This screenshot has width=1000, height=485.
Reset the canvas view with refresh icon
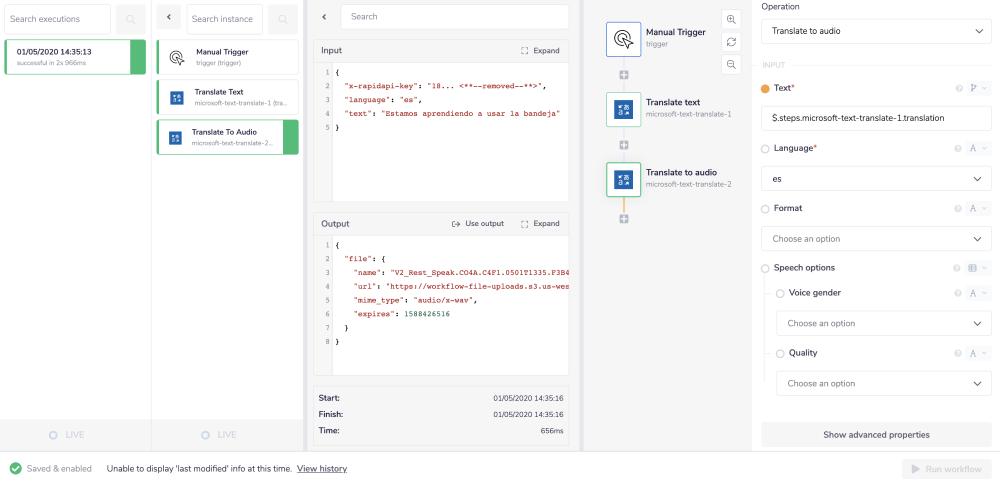tap(732, 42)
